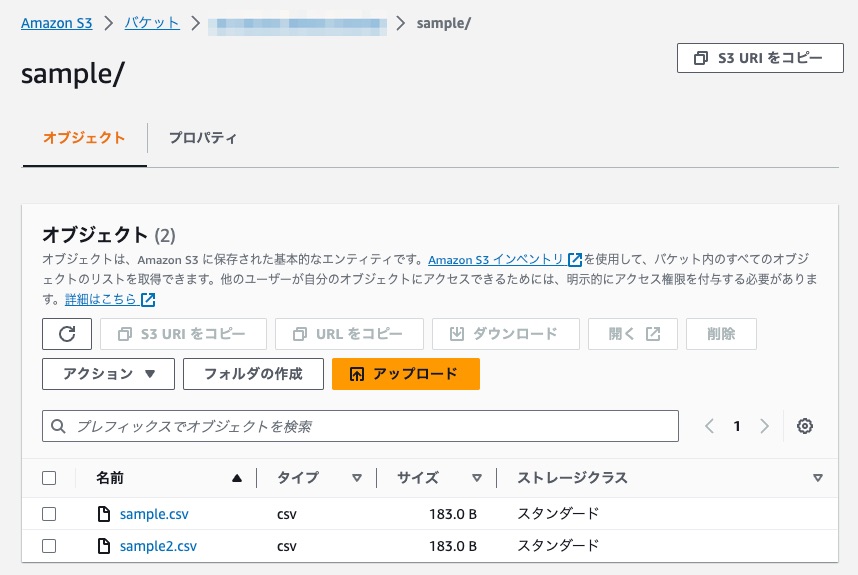Click the top S3 URI をコピー button
Viewport: 858px width, 575px height.
760,58
